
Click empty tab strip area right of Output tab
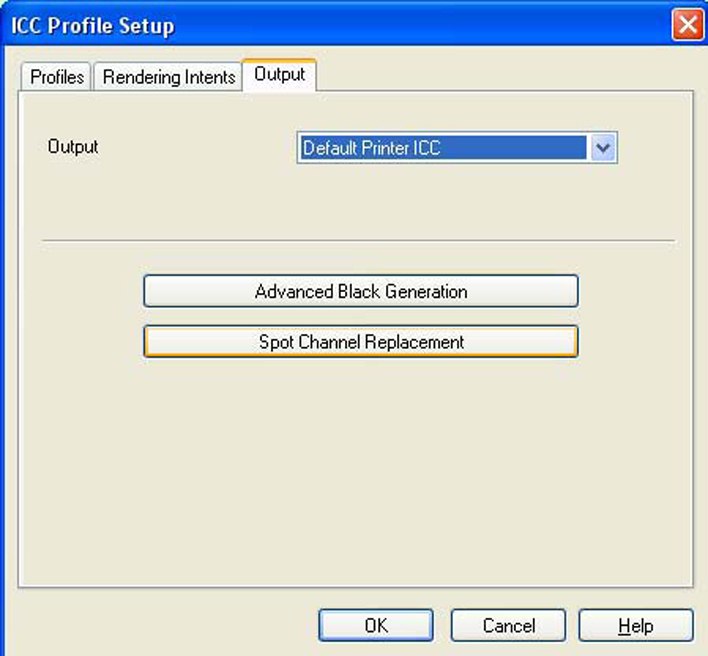[500, 75]
